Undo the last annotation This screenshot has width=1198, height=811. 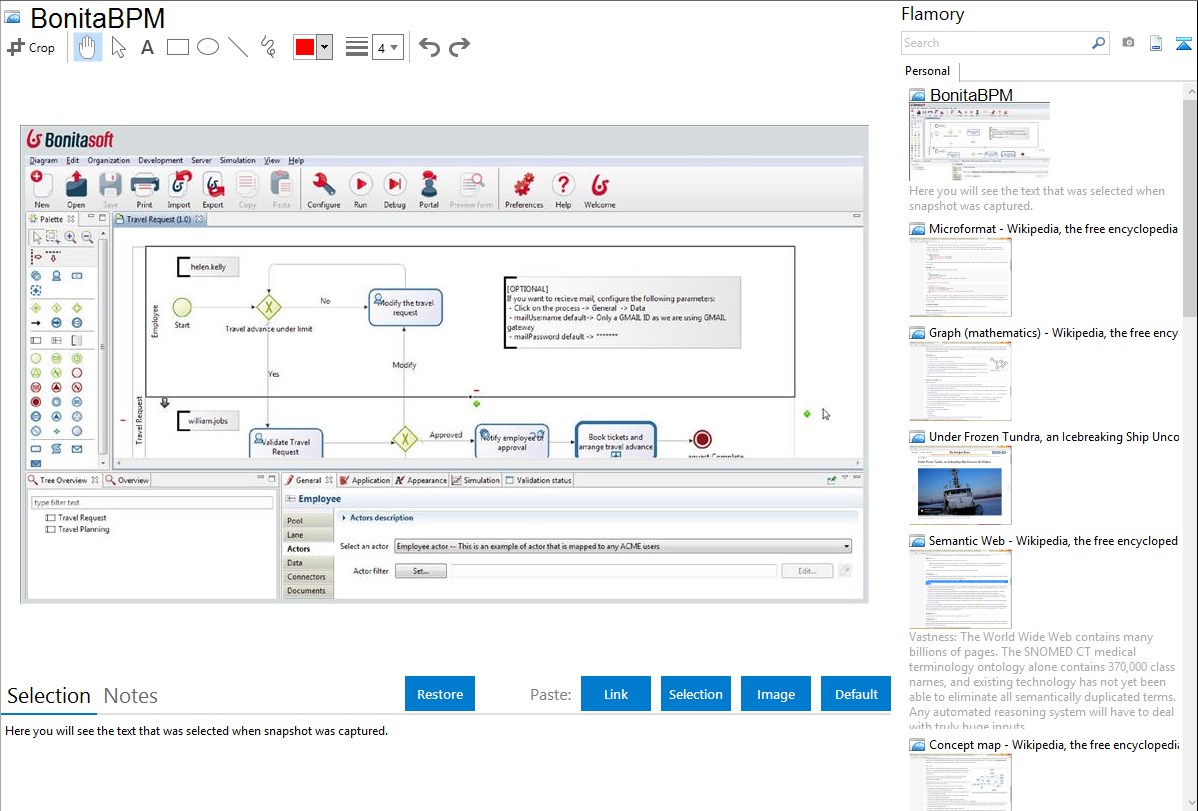(x=429, y=47)
